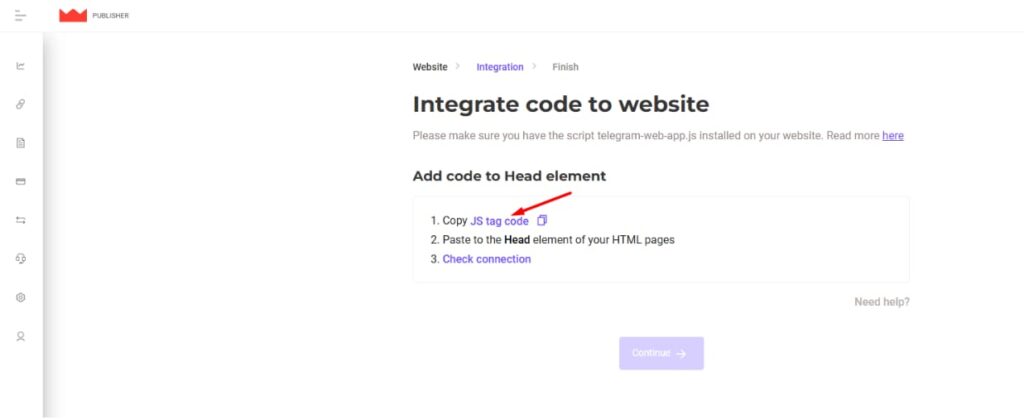Viewport: 1024px width, 420px height.
Task: Open the support headset icon in sidebar
Action: coord(20,259)
